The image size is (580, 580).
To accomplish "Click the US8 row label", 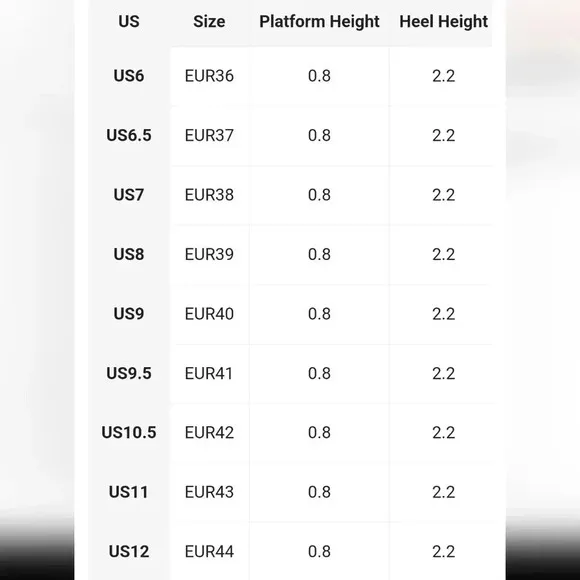I will [x=129, y=254].
